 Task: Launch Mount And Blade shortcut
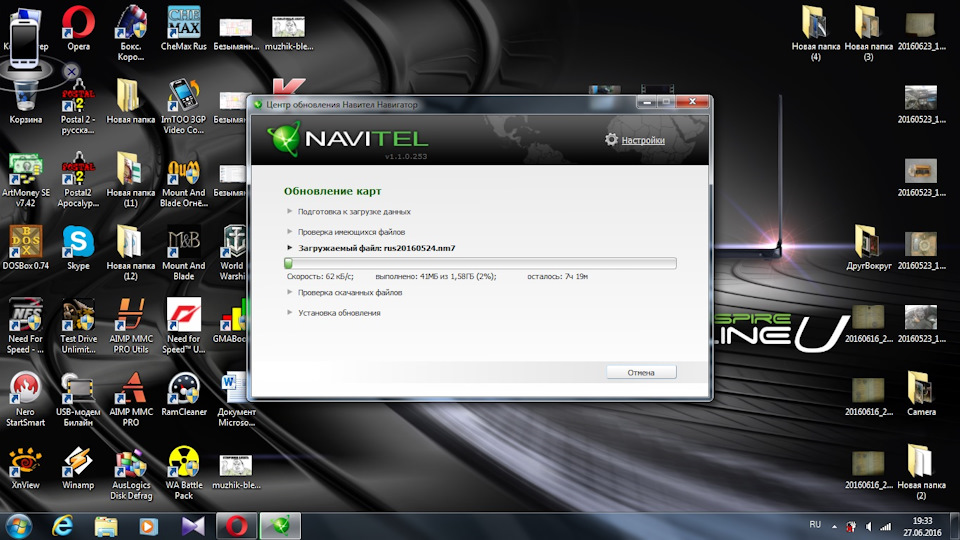point(184,253)
